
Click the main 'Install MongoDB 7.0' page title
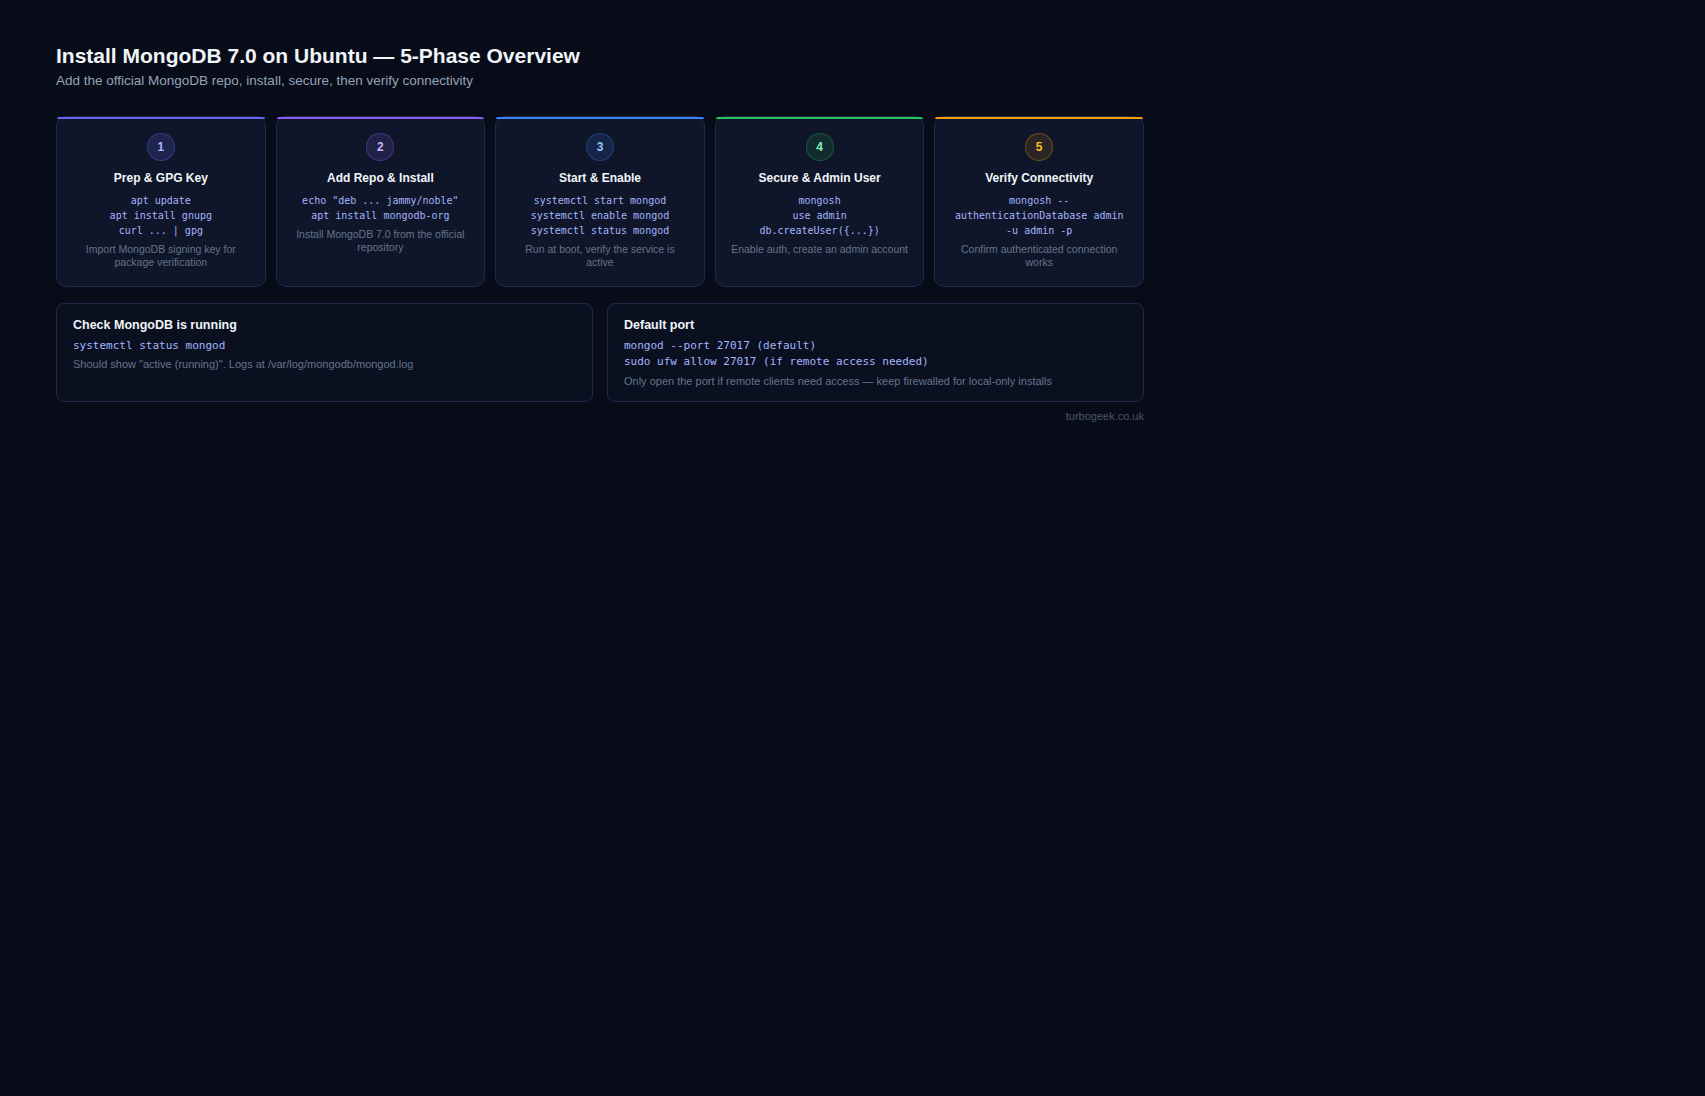pos(318,57)
